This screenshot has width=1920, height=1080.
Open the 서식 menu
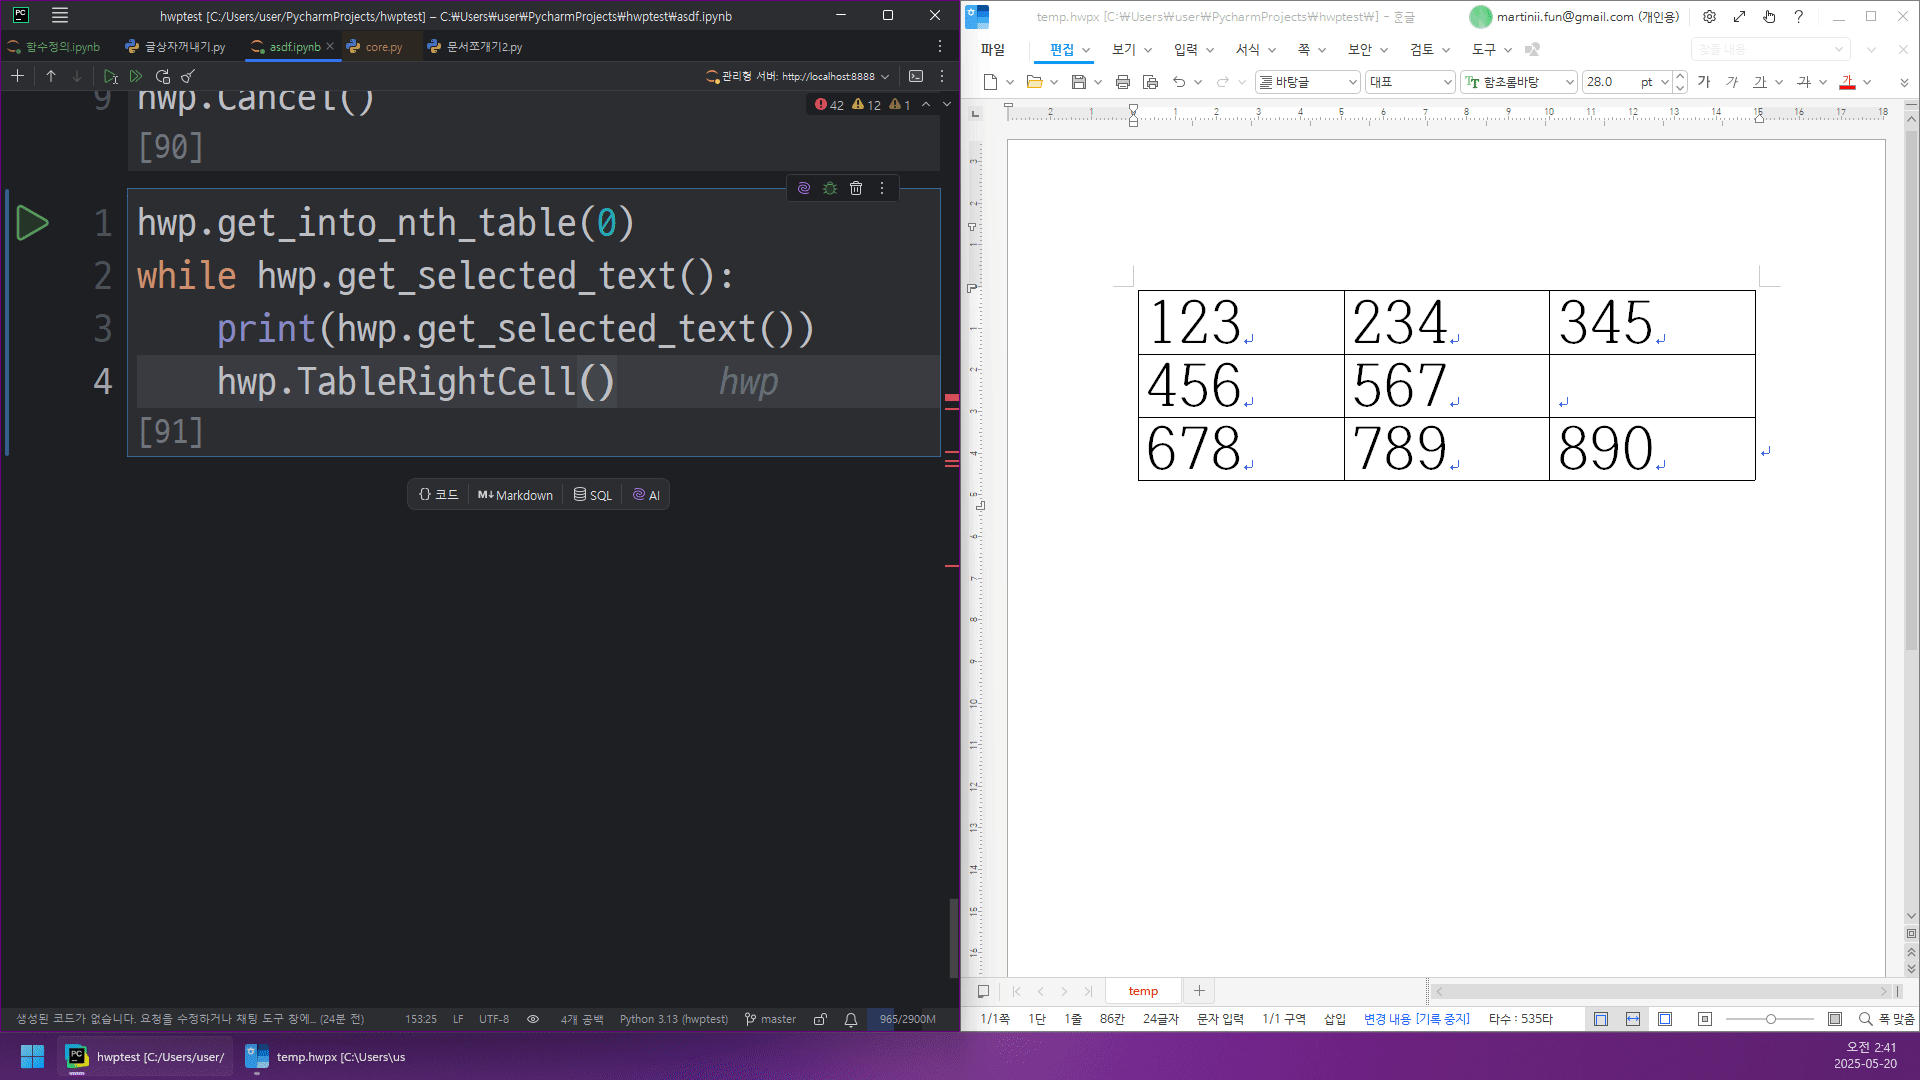tap(1247, 49)
